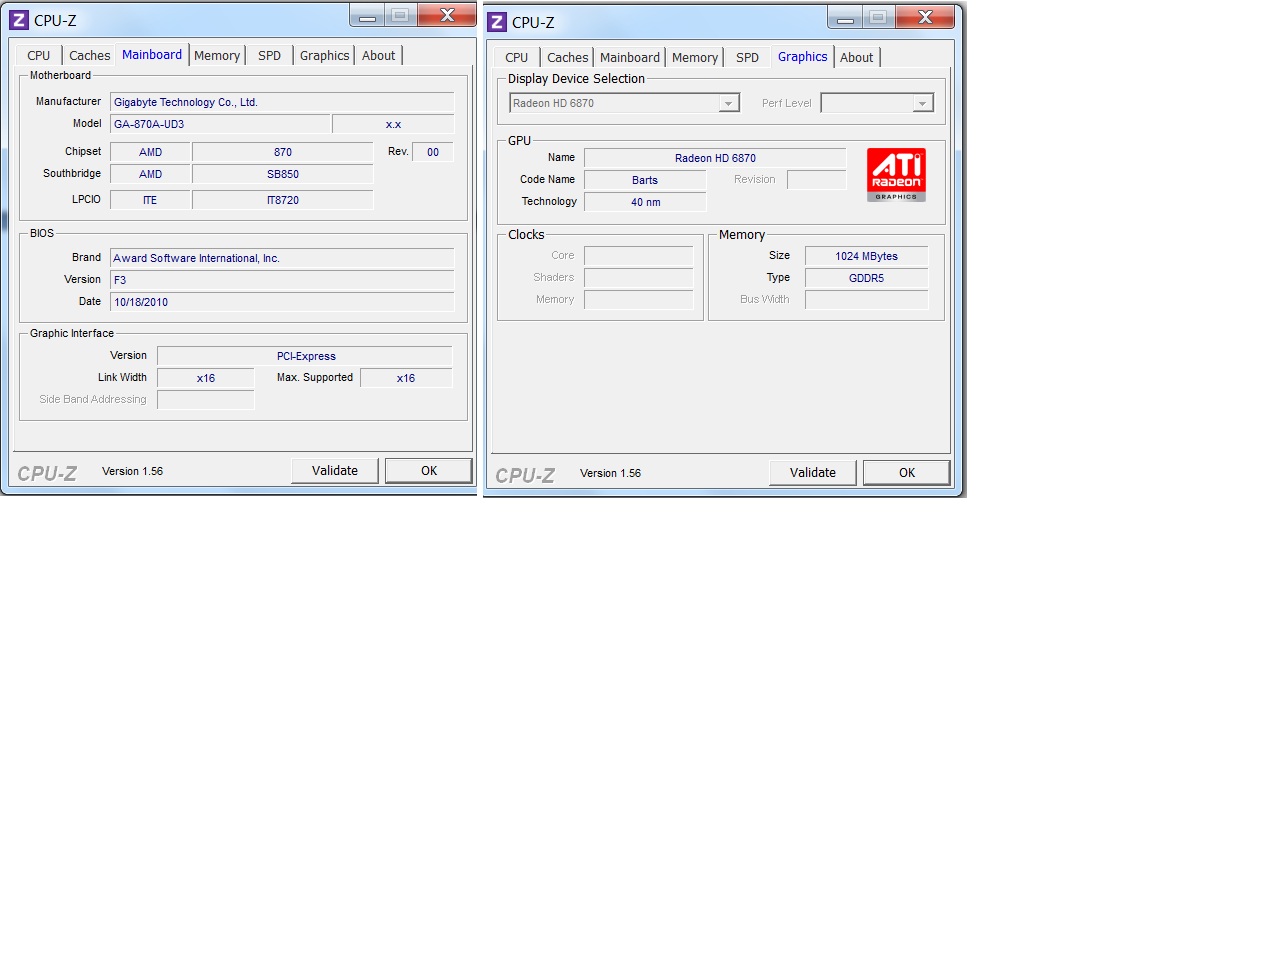
Task: Open Caches tab in left window
Action: pyautogui.click(x=89, y=56)
